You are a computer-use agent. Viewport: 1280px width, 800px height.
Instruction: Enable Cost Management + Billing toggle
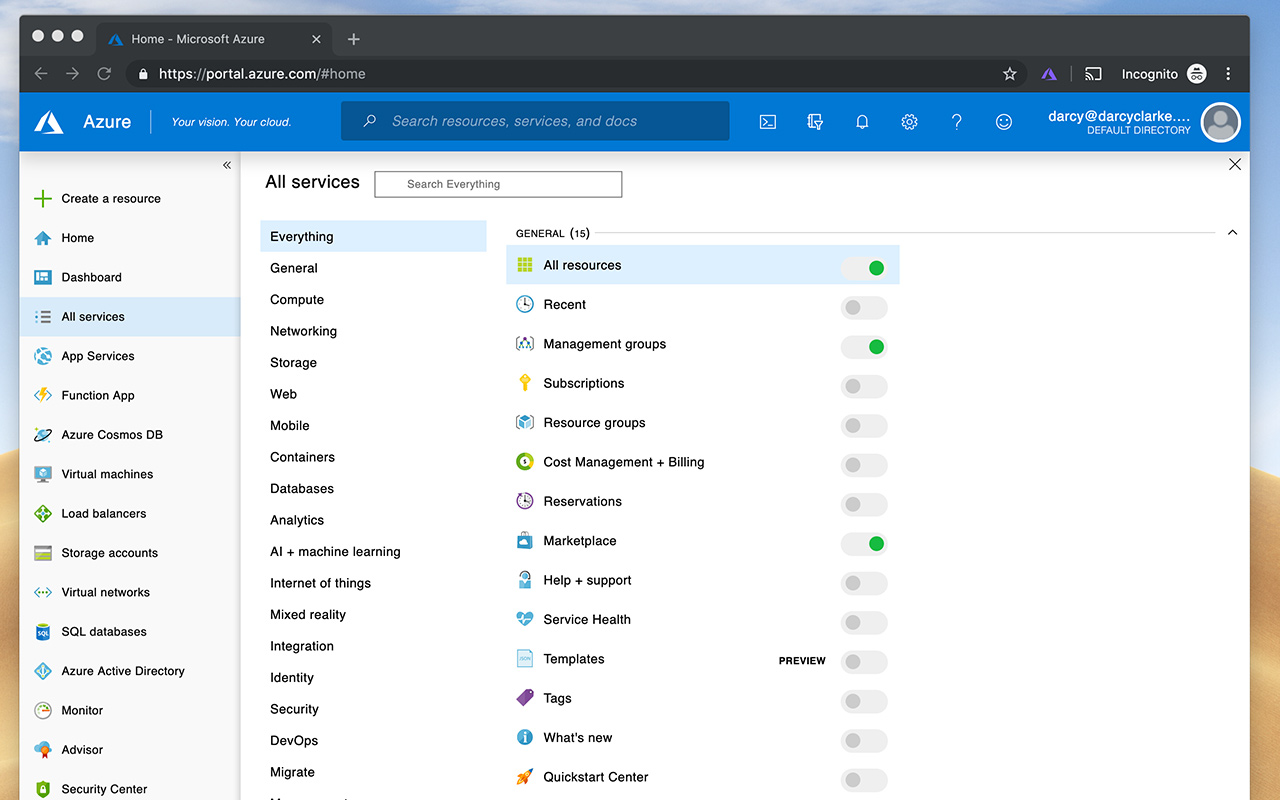tap(864, 465)
